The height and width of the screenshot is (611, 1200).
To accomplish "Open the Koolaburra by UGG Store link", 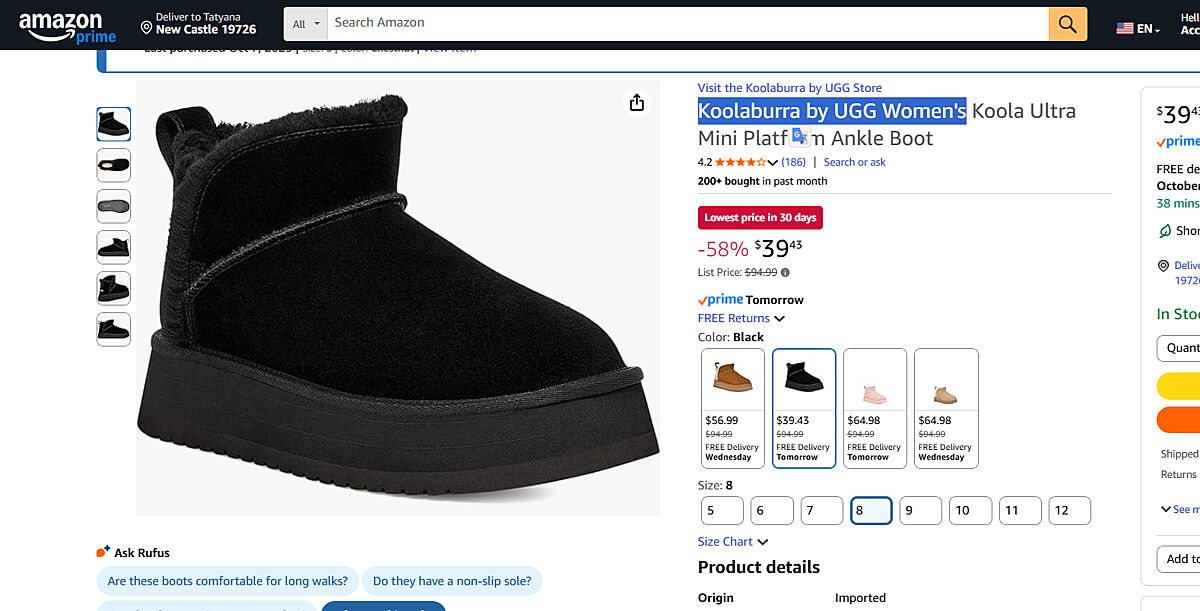I will [789, 88].
